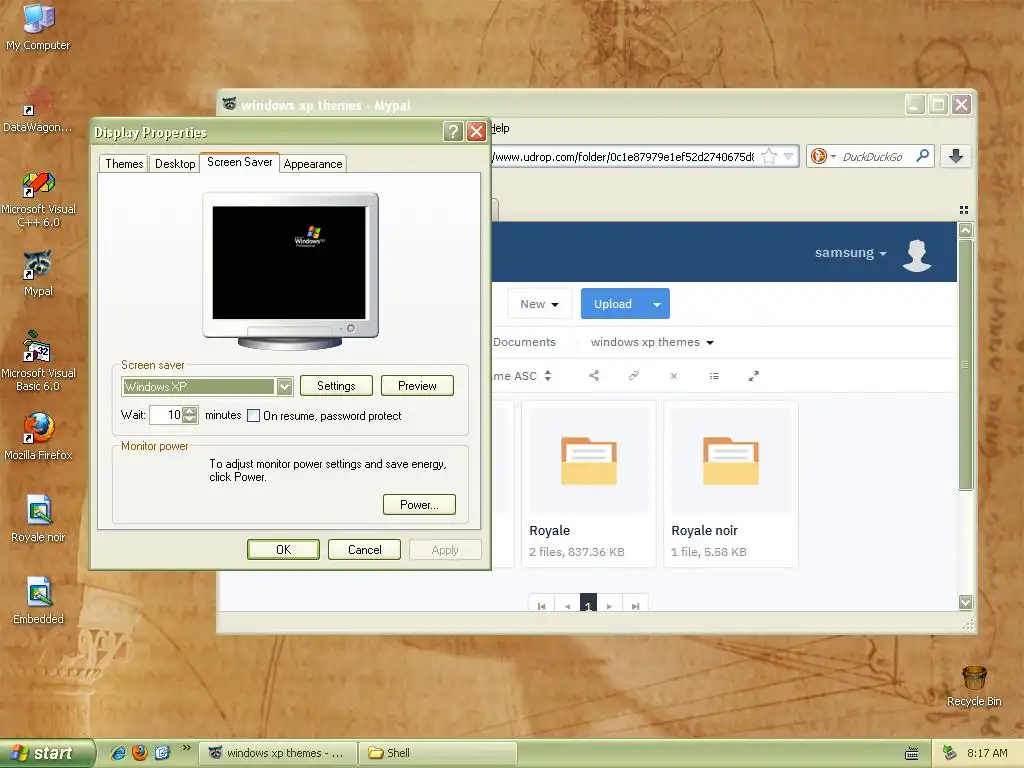
Task: Open the address bar history dropdown arrow
Action: point(788,156)
